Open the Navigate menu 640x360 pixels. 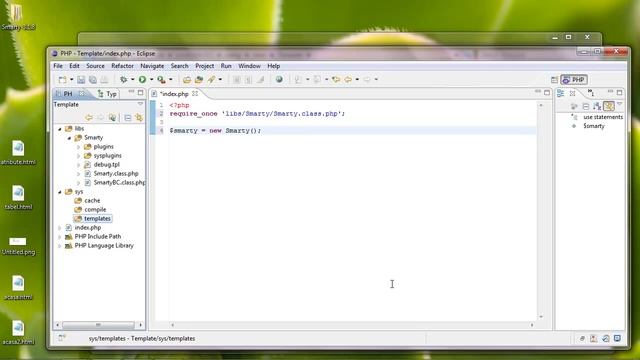[152, 66]
